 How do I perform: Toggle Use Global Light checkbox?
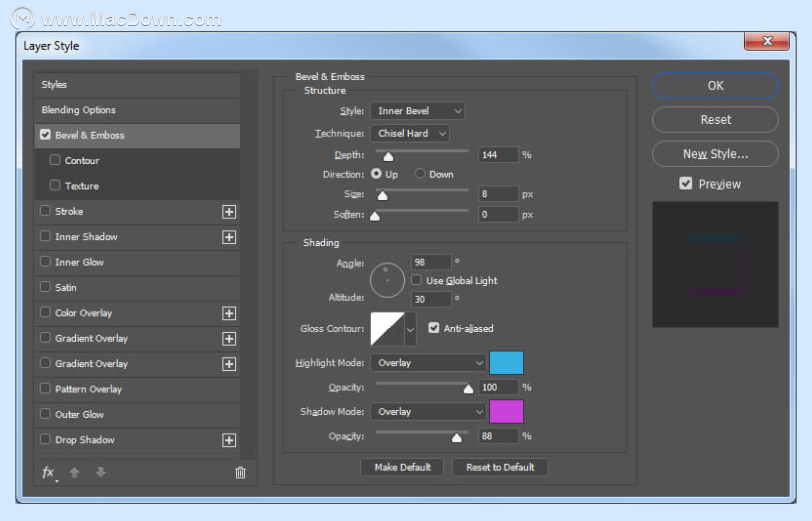[x=416, y=280]
